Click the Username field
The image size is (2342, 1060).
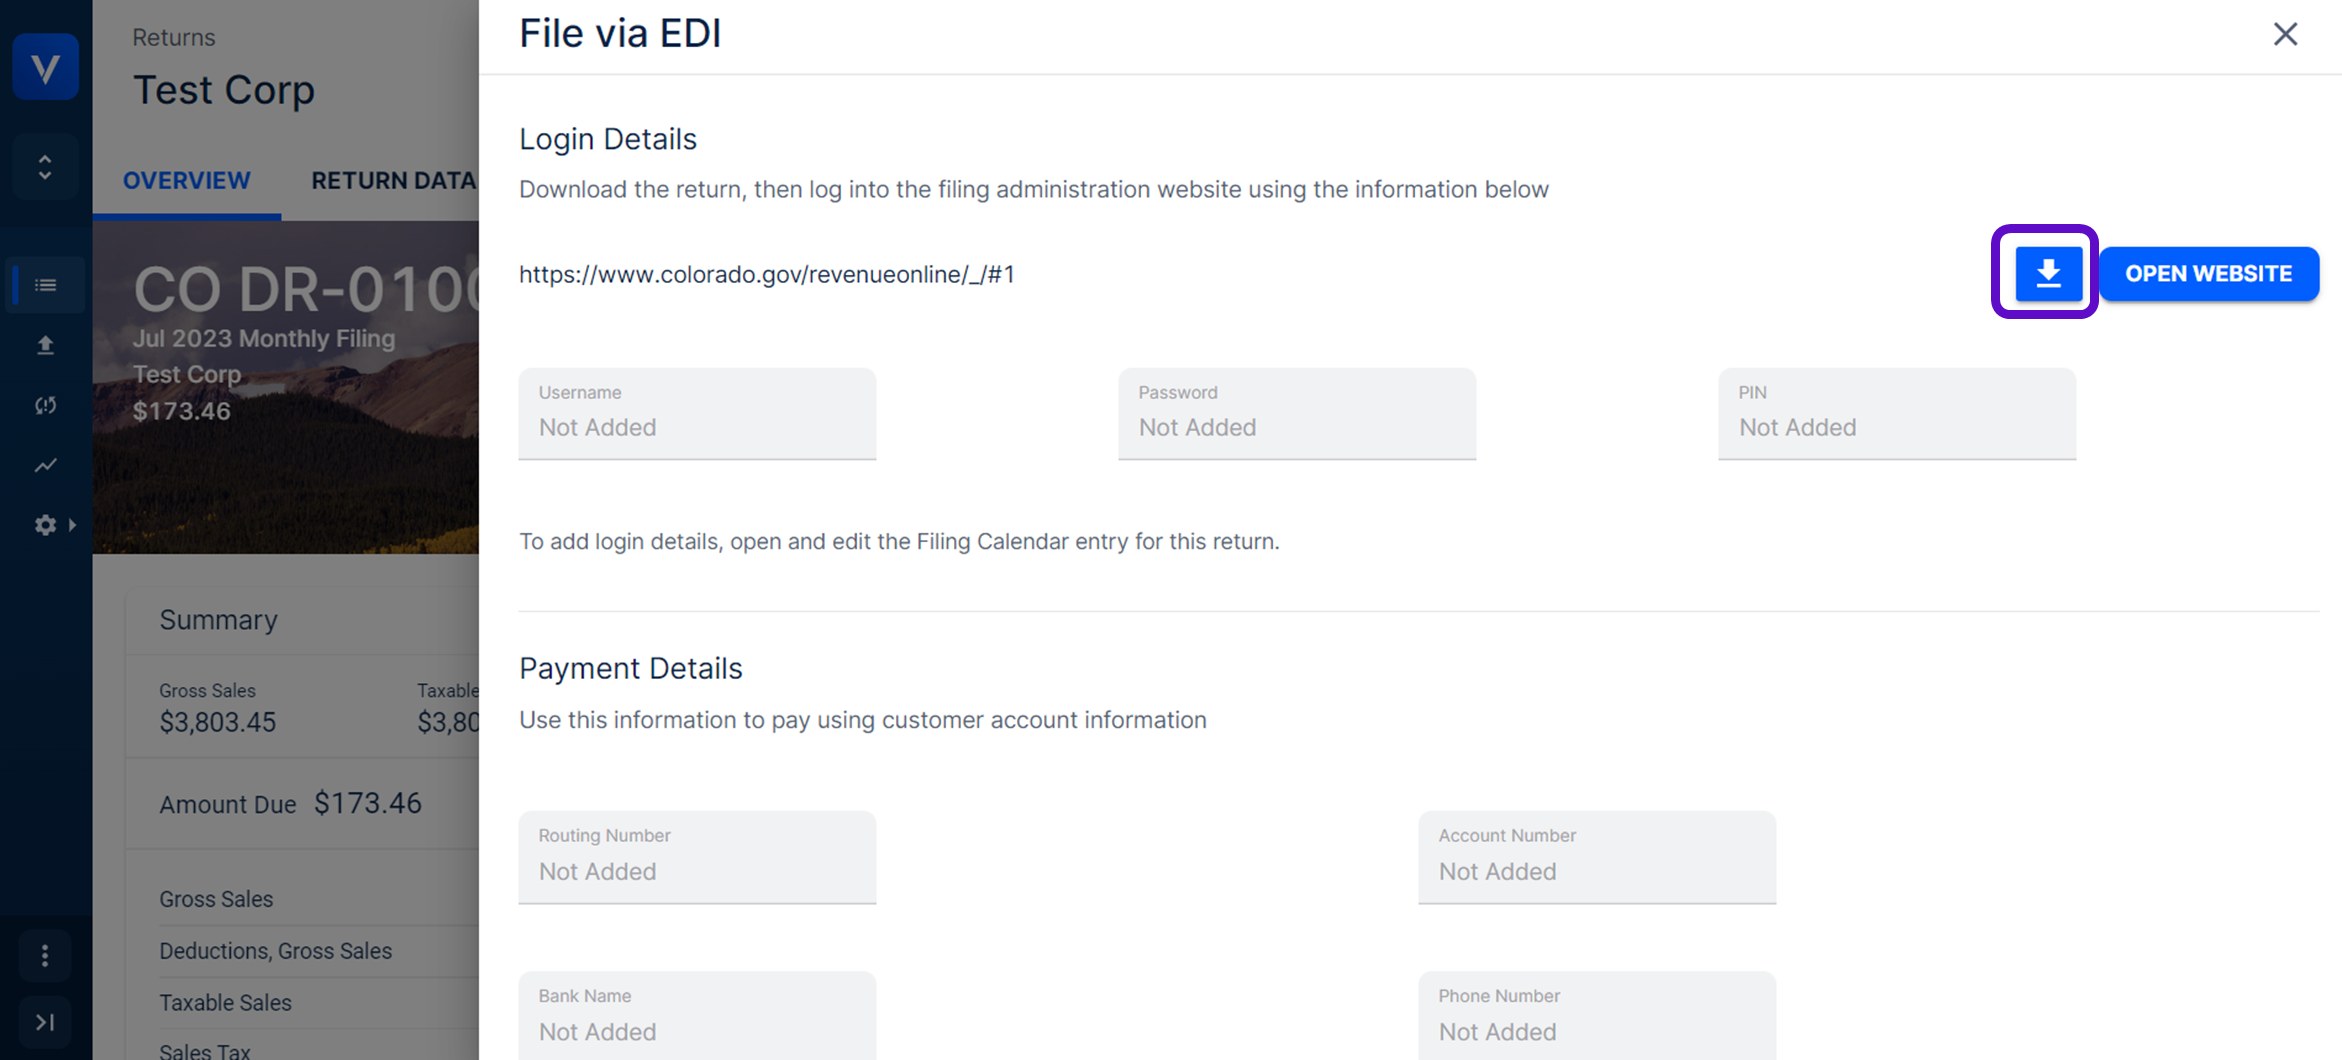point(697,414)
